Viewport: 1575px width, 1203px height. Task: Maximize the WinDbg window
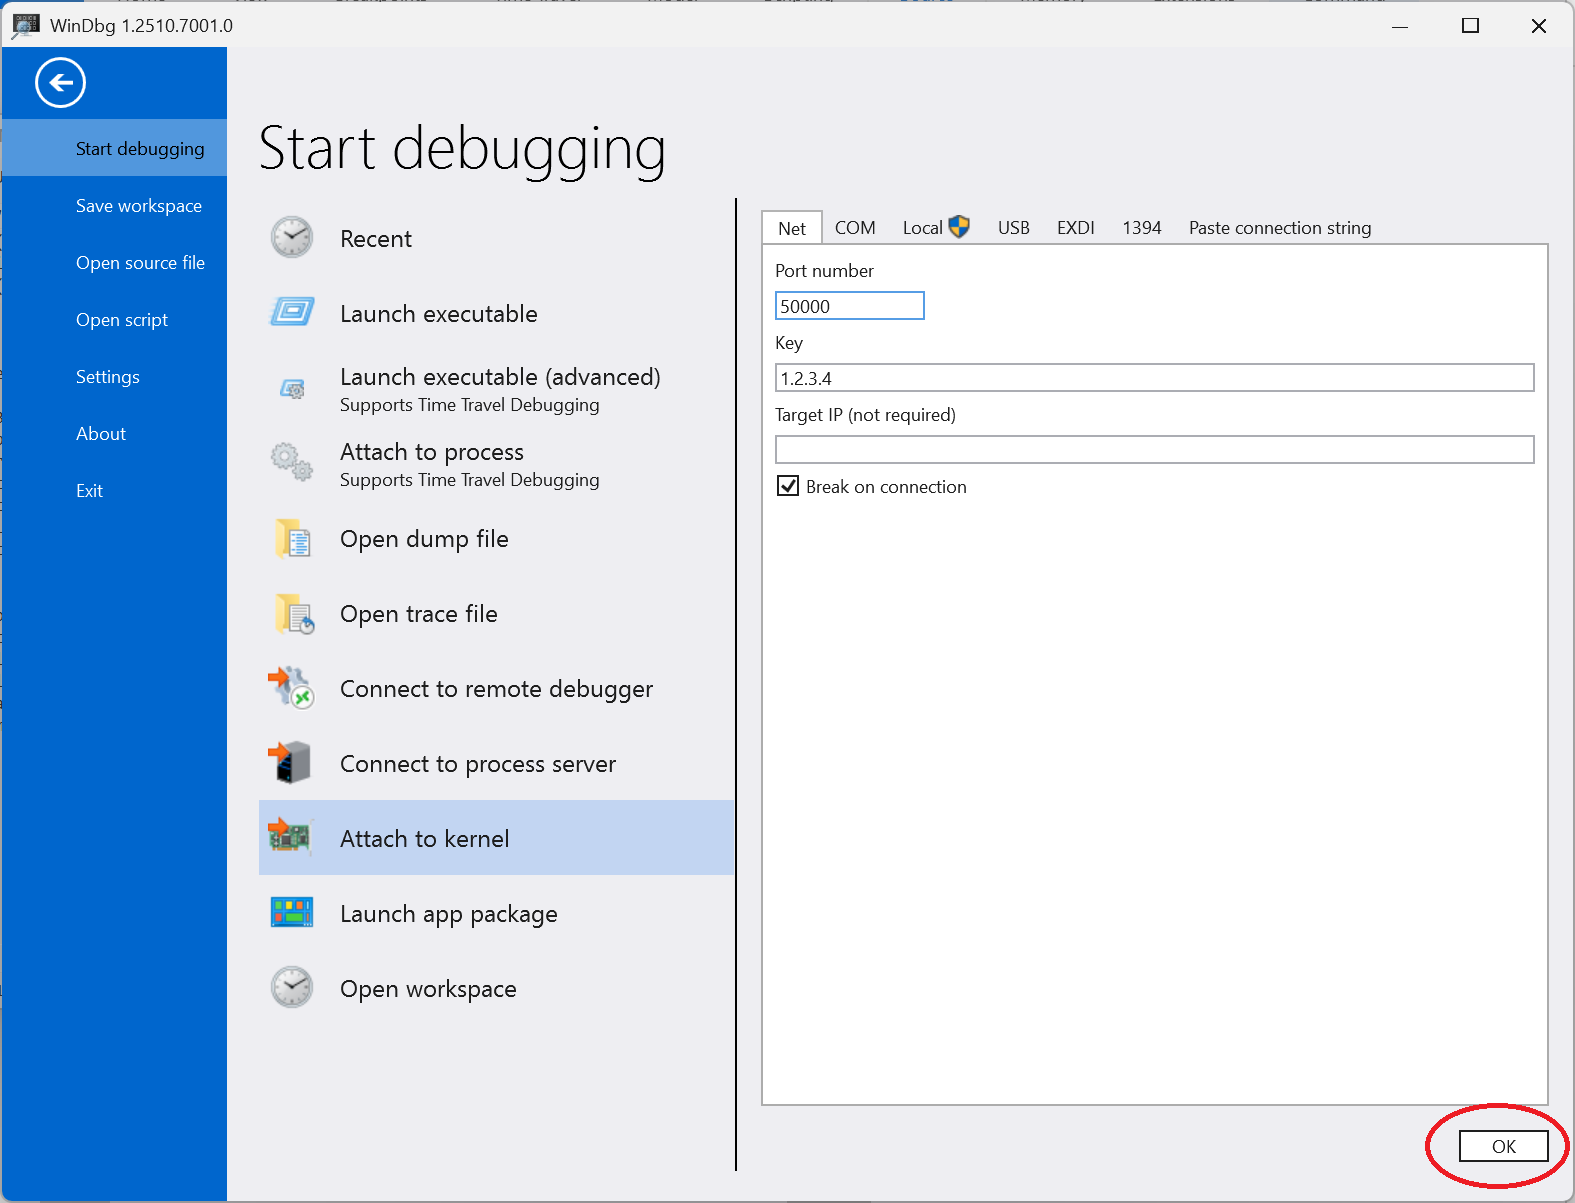[x=1470, y=26]
